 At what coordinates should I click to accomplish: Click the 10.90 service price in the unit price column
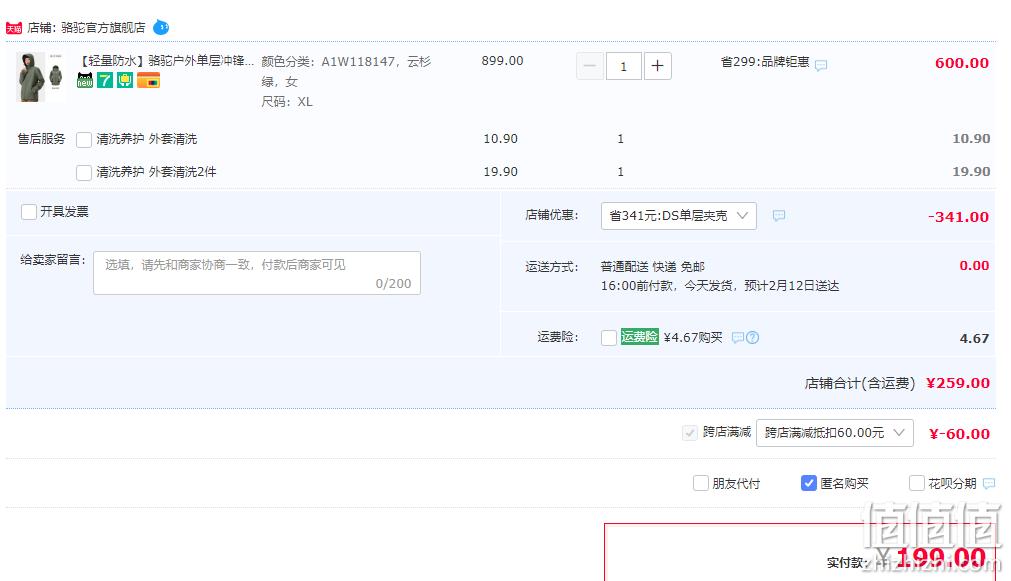pos(500,139)
